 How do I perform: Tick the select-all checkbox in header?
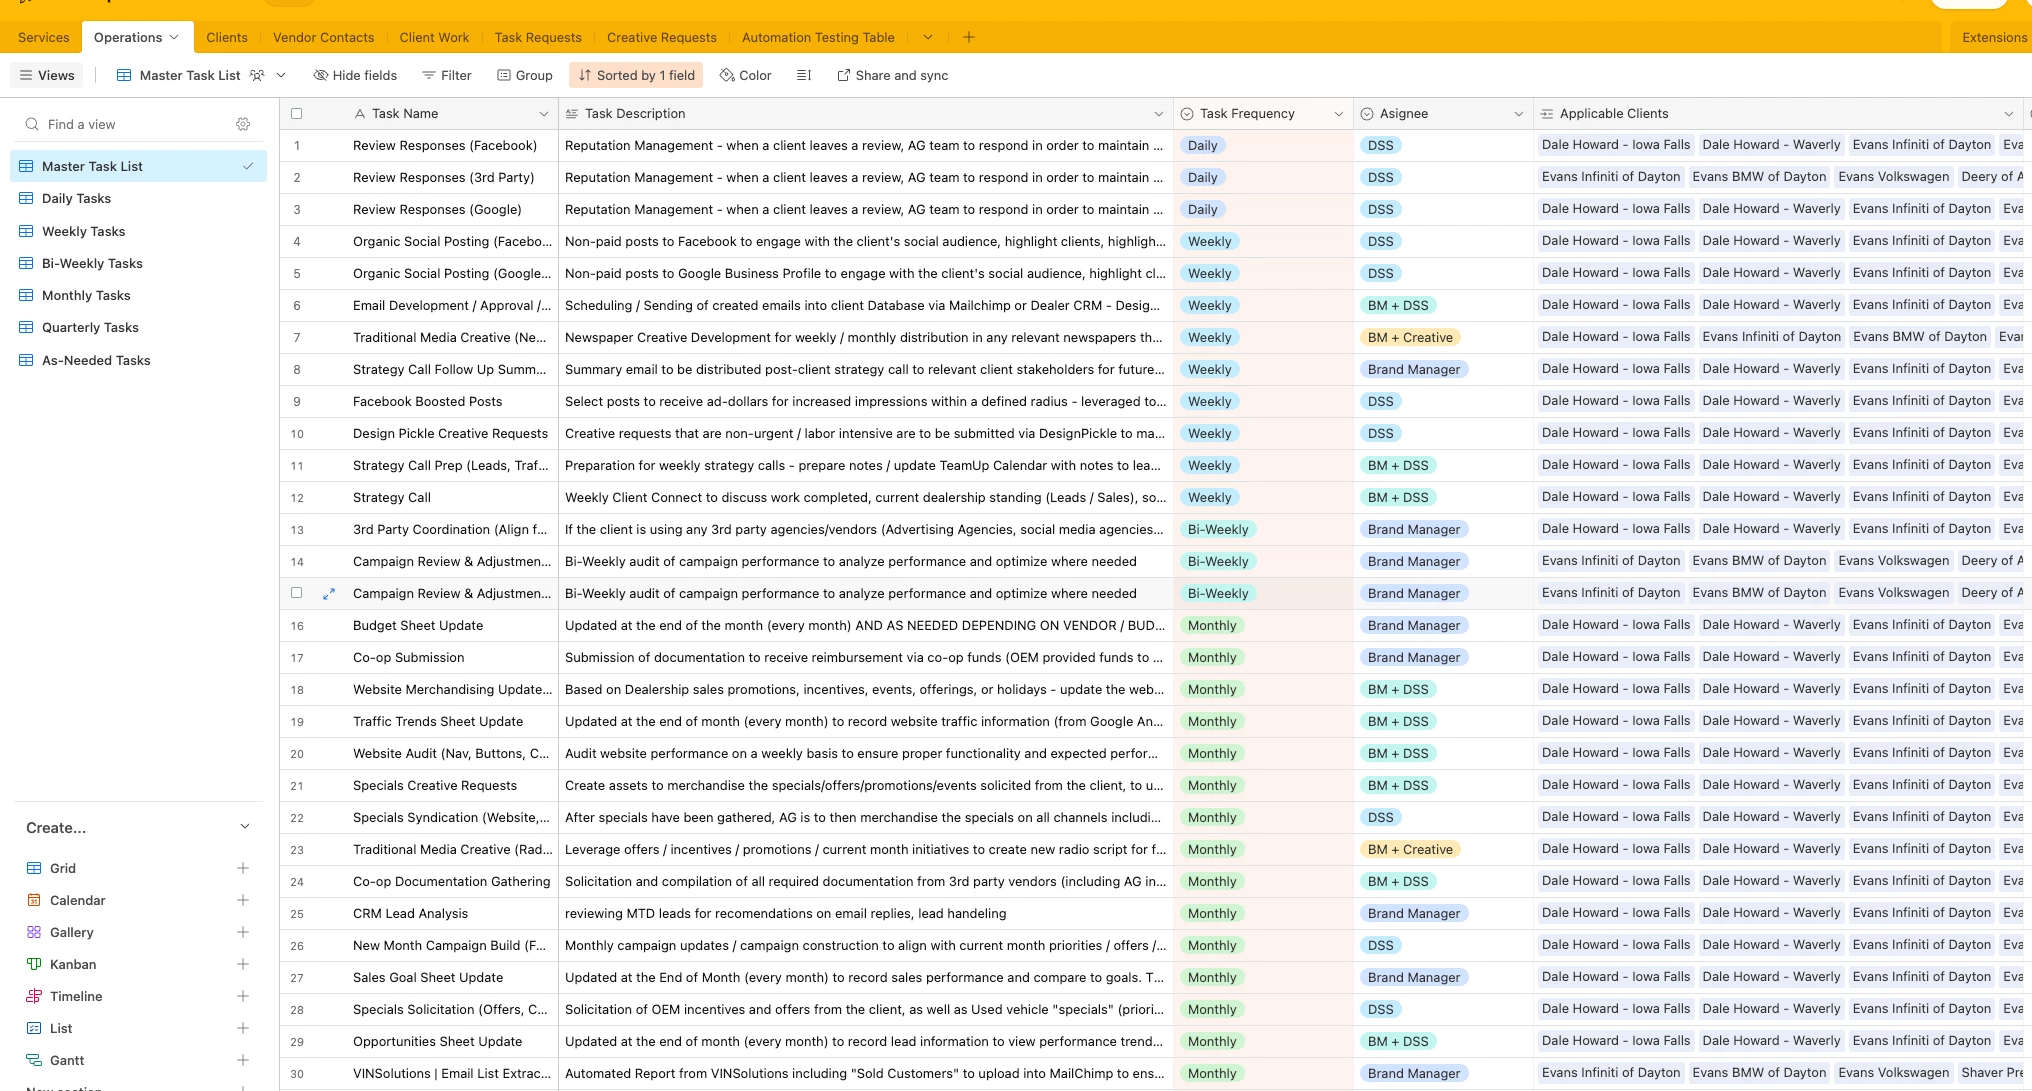pyautogui.click(x=296, y=113)
